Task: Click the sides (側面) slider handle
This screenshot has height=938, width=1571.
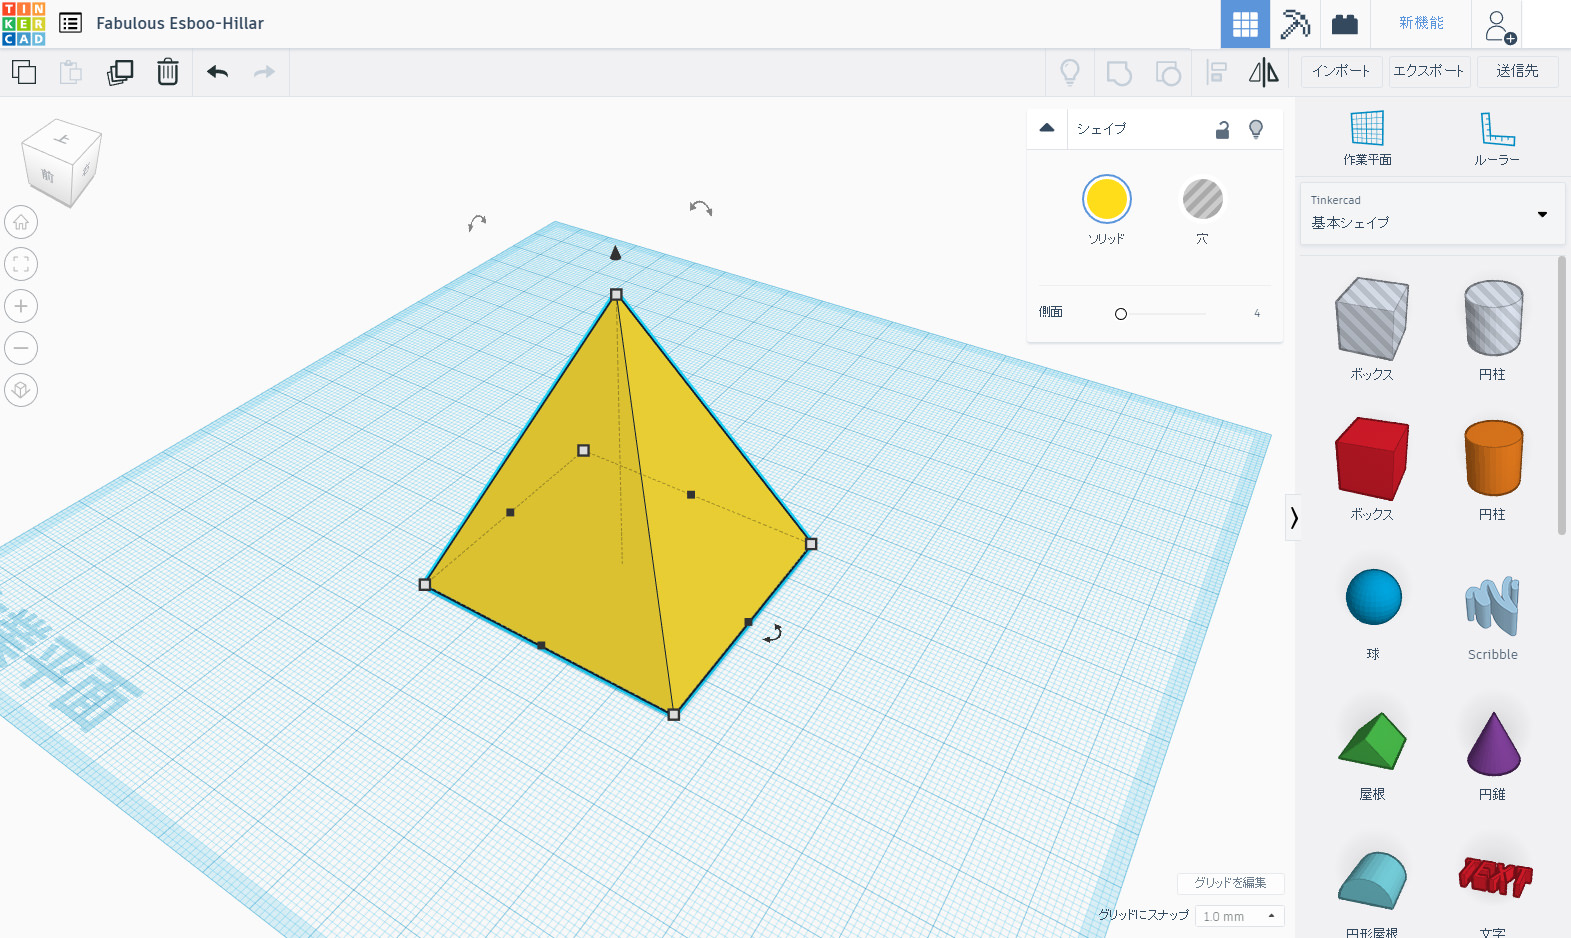Action: click(x=1121, y=314)
